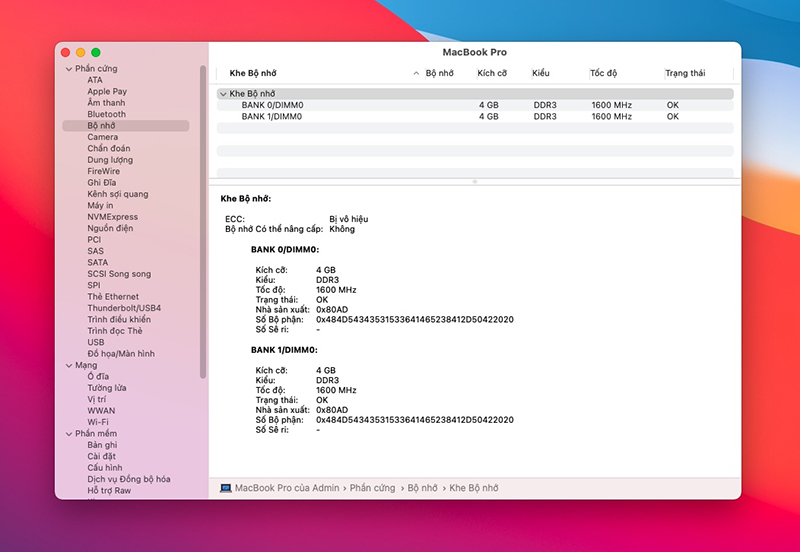The image size is (800, 552).
Task: Select Bluetooth in the sidebar
Action: (x=106, y=114)
